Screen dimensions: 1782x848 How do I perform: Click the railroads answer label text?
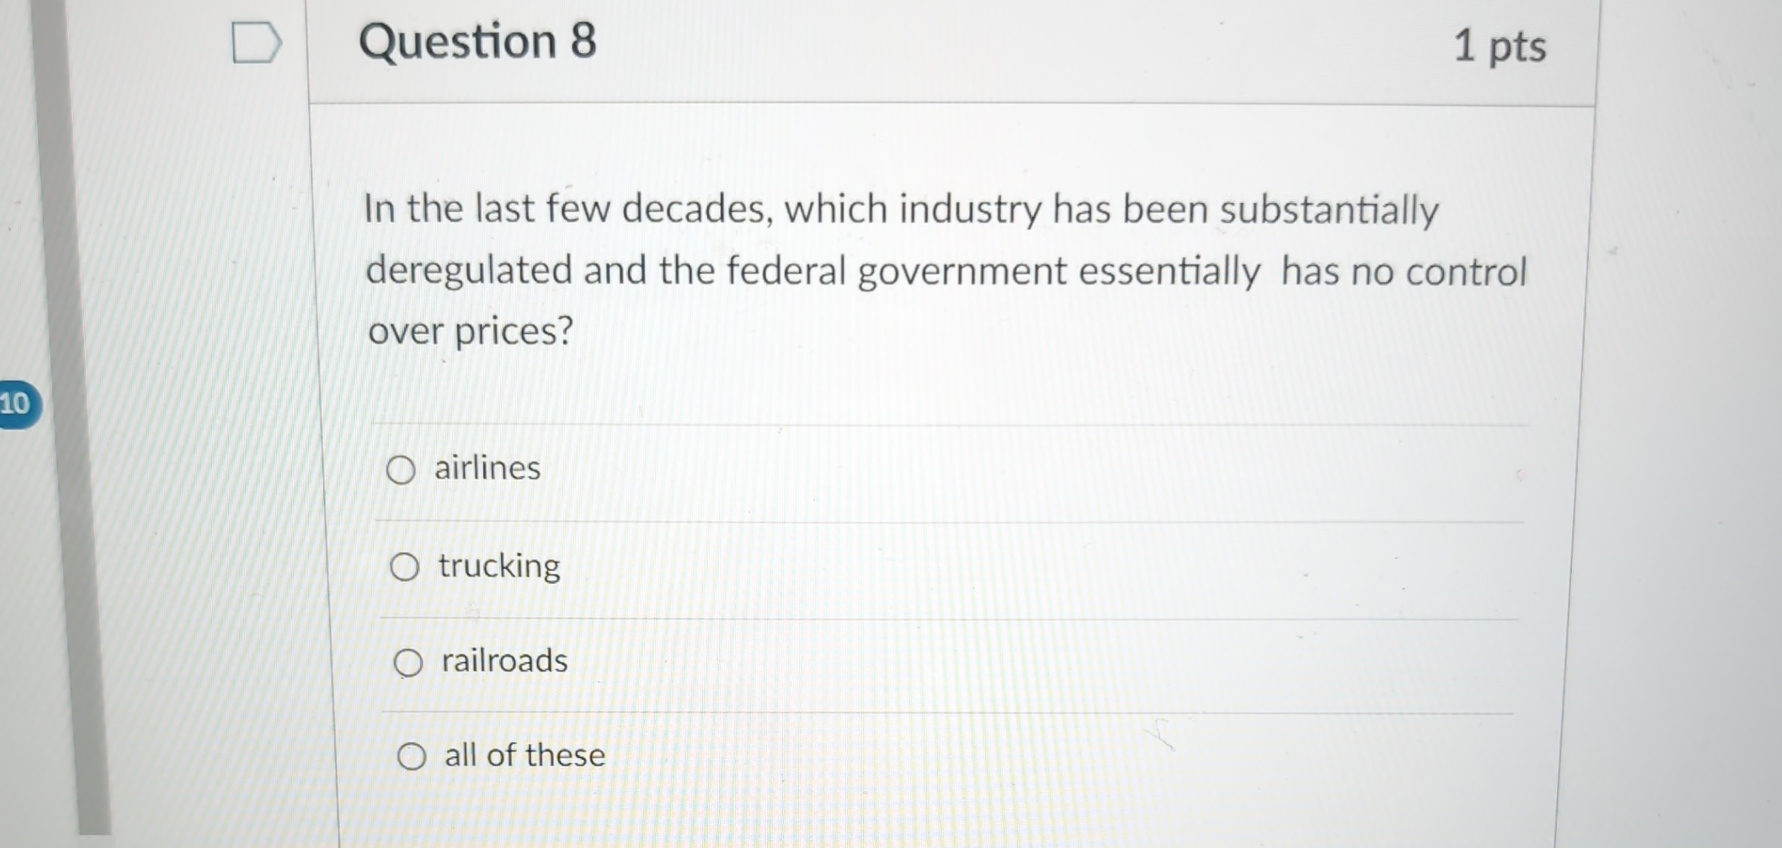503,660
